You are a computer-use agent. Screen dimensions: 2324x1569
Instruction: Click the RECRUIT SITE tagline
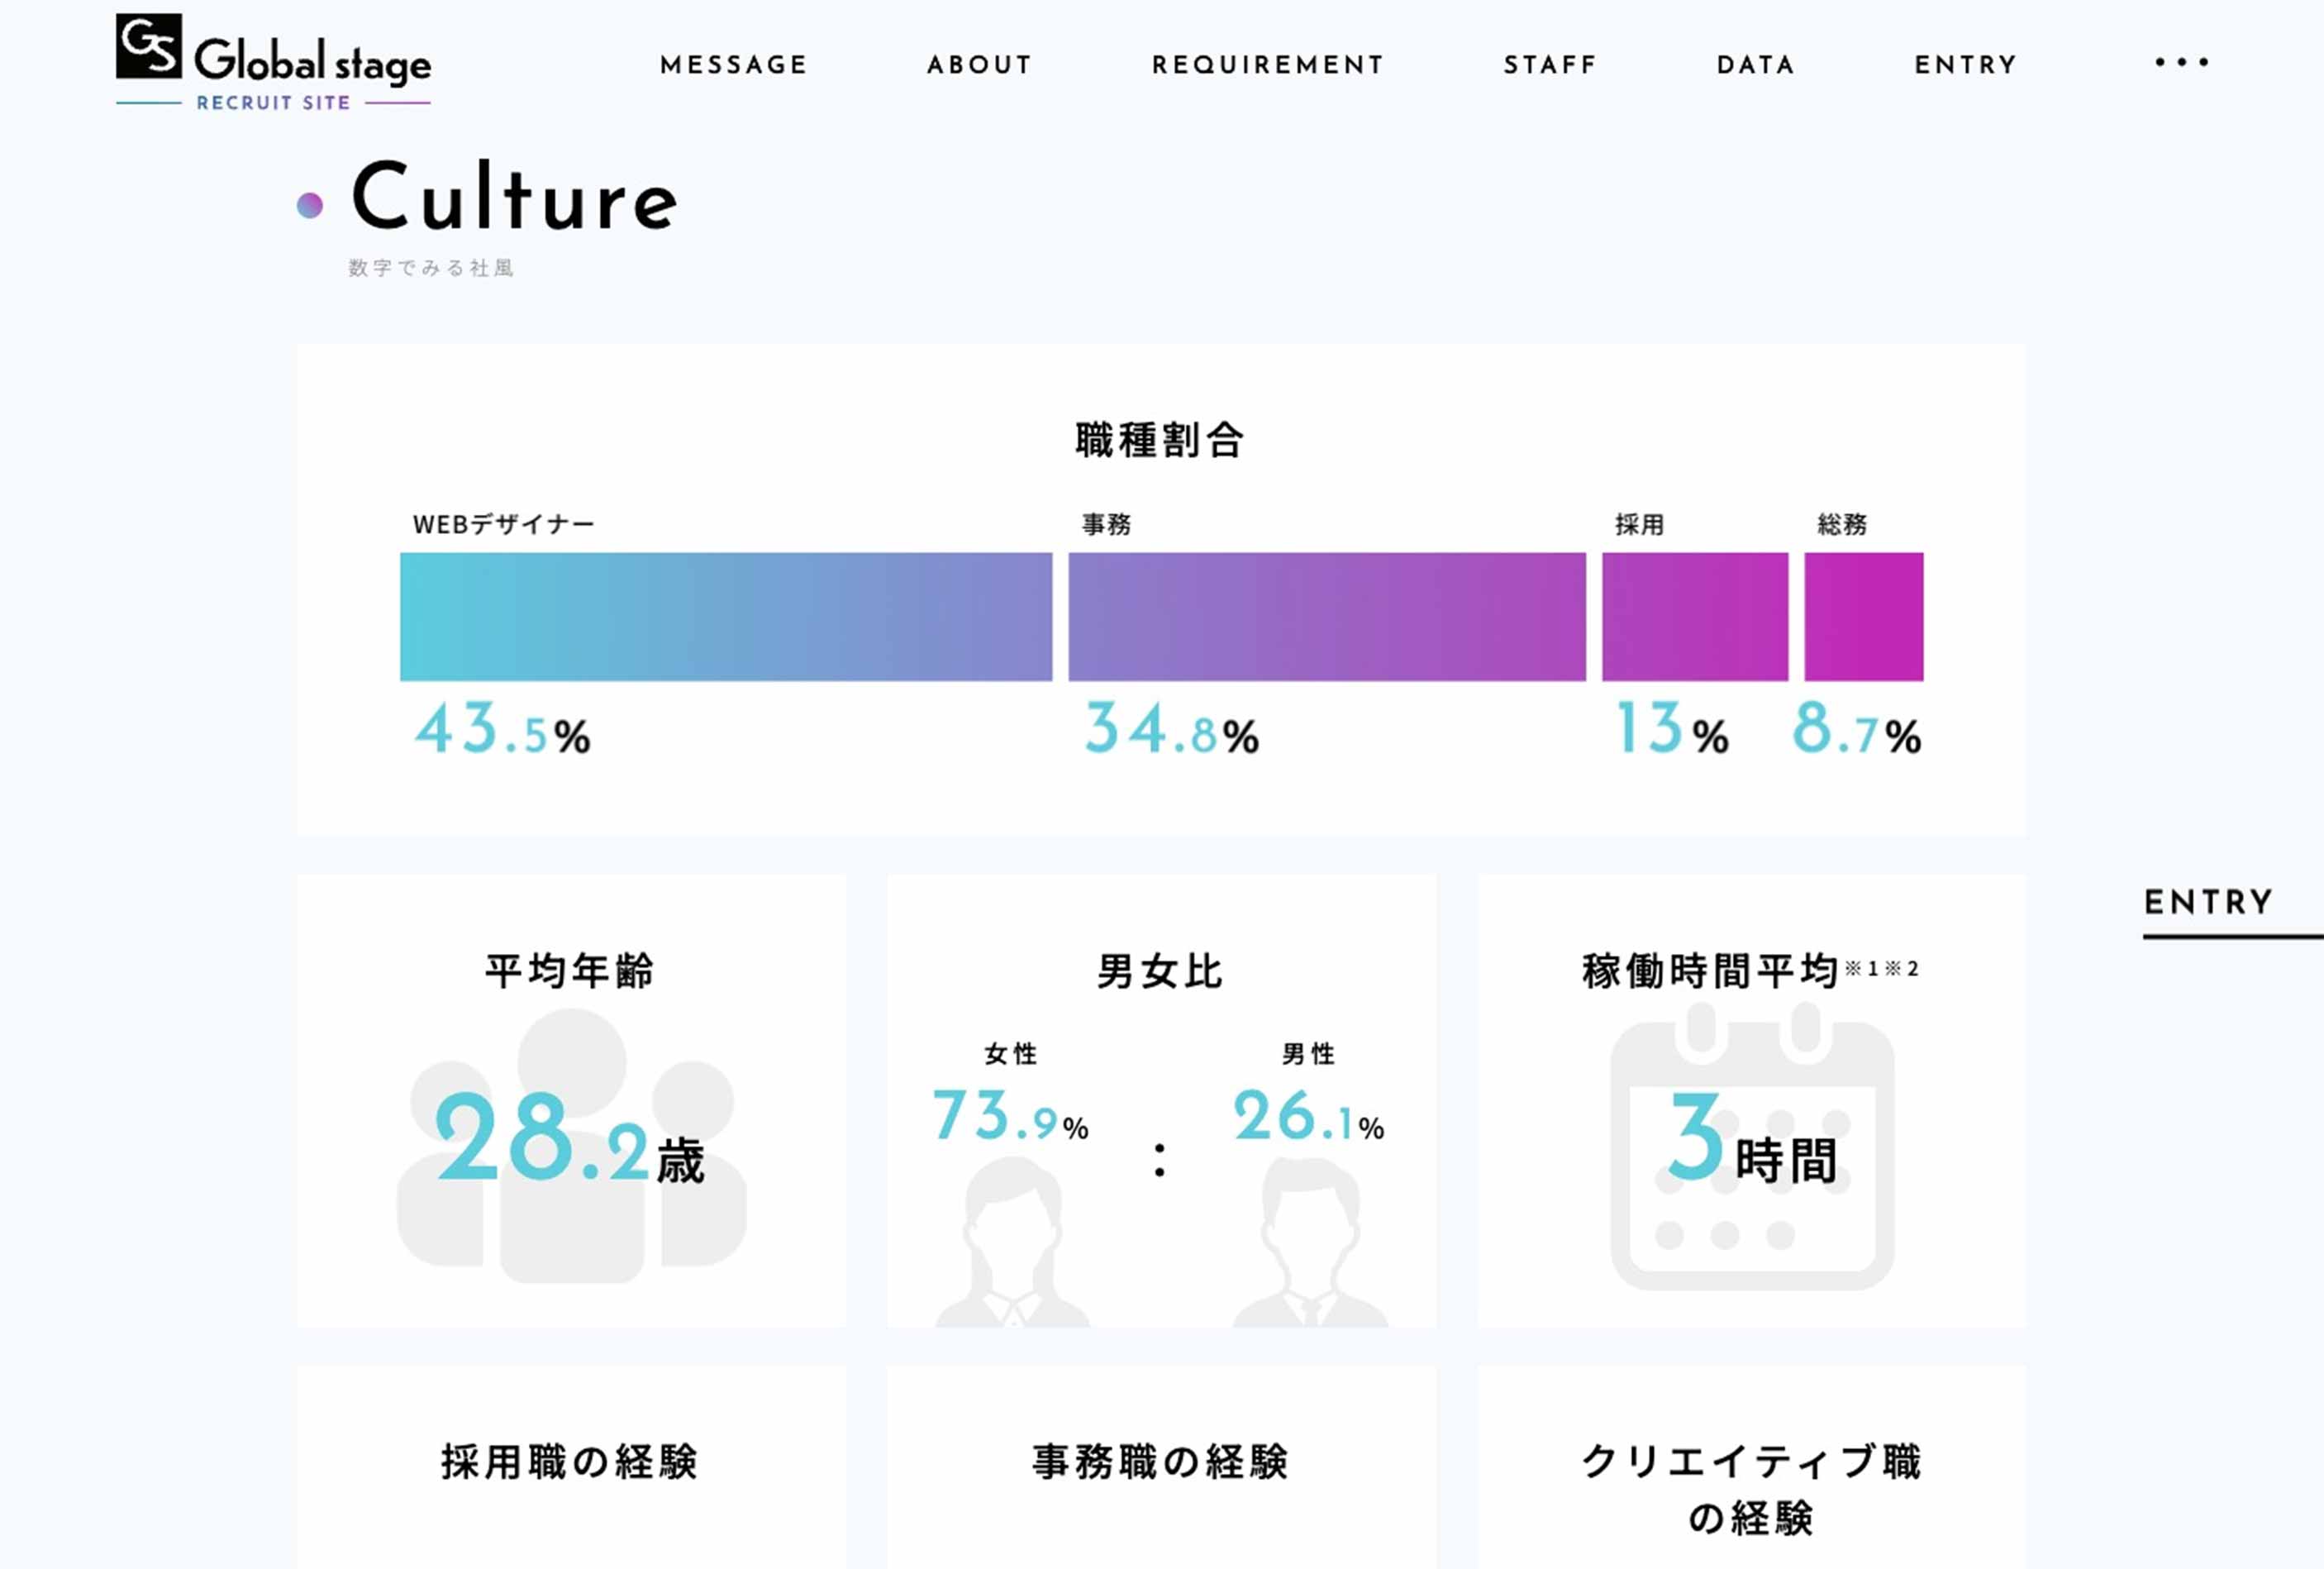pyautogui.click(x=273, y=103)
